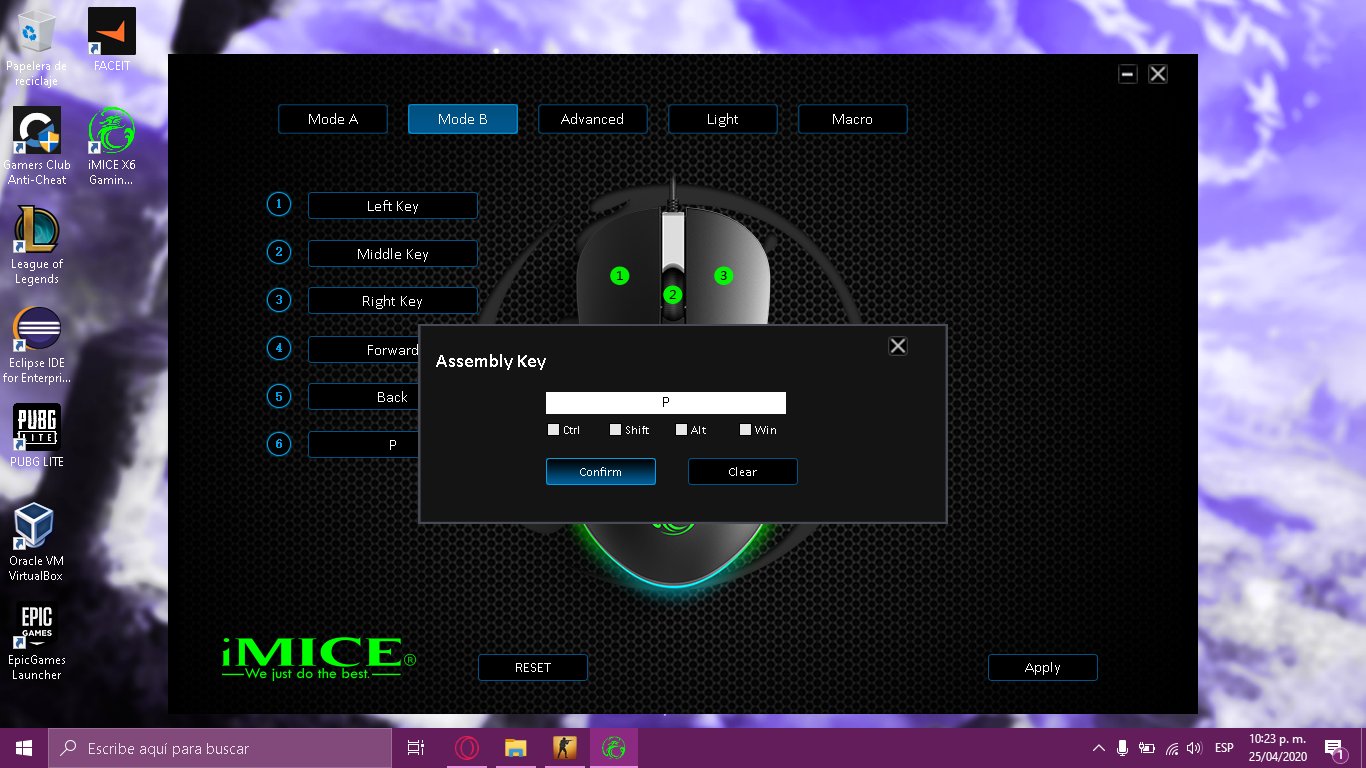Open the Counter-Strike taskbar icon
Viewport: 1366px width, 768px height.
click(x=565, y=748)
